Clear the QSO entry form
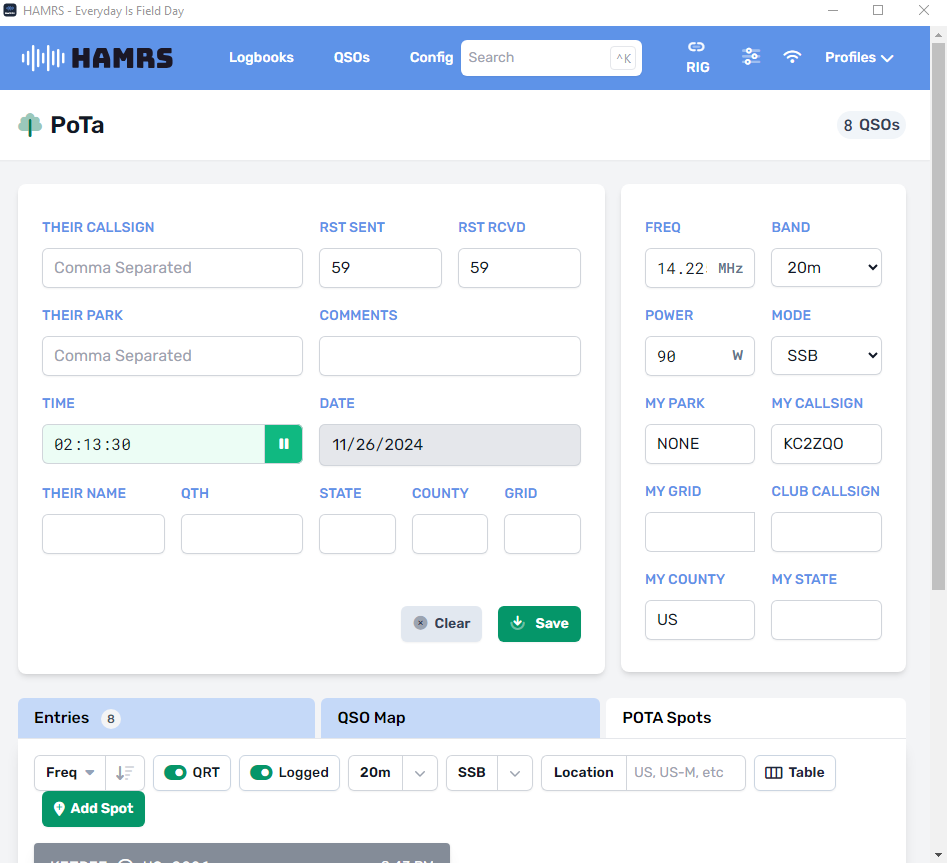 coord(441,623)
